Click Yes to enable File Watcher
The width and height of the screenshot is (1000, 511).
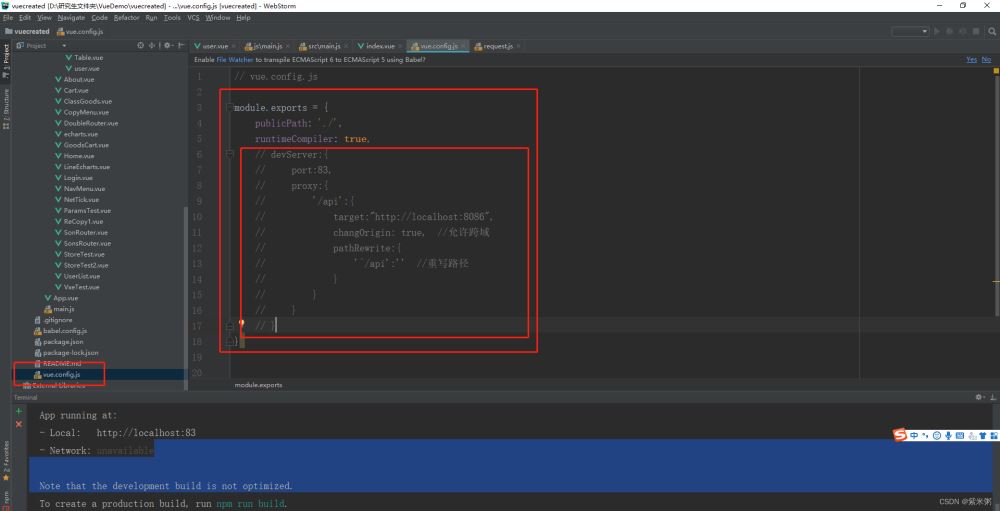(x=970, y=59)
